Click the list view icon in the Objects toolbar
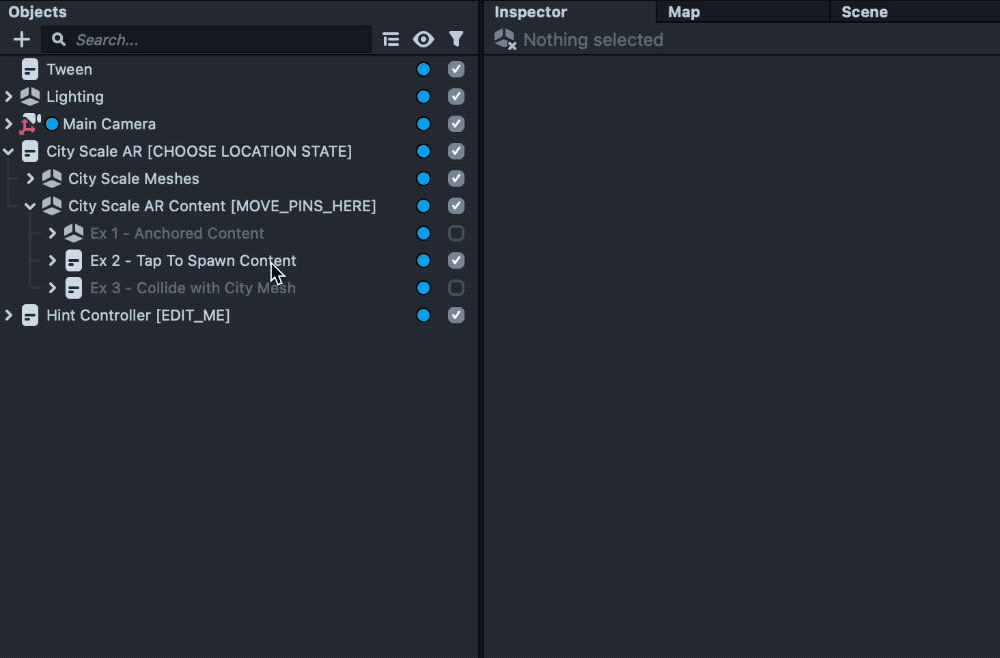This screenshot has height=658, width=1000. click(x=390, y=39)
